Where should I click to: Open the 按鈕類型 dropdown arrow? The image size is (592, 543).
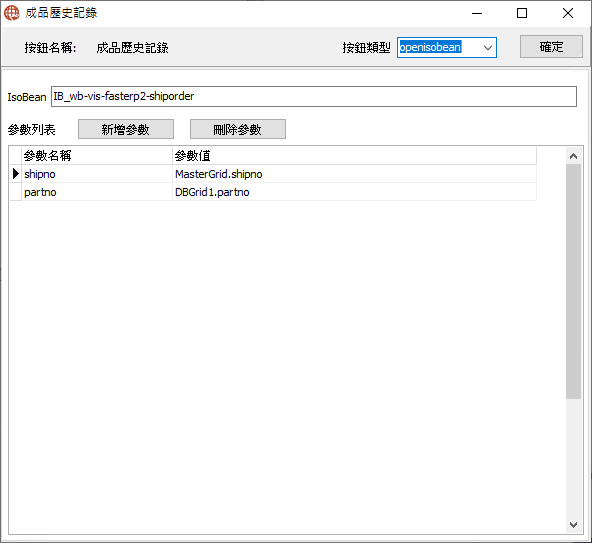coord(487,48)
